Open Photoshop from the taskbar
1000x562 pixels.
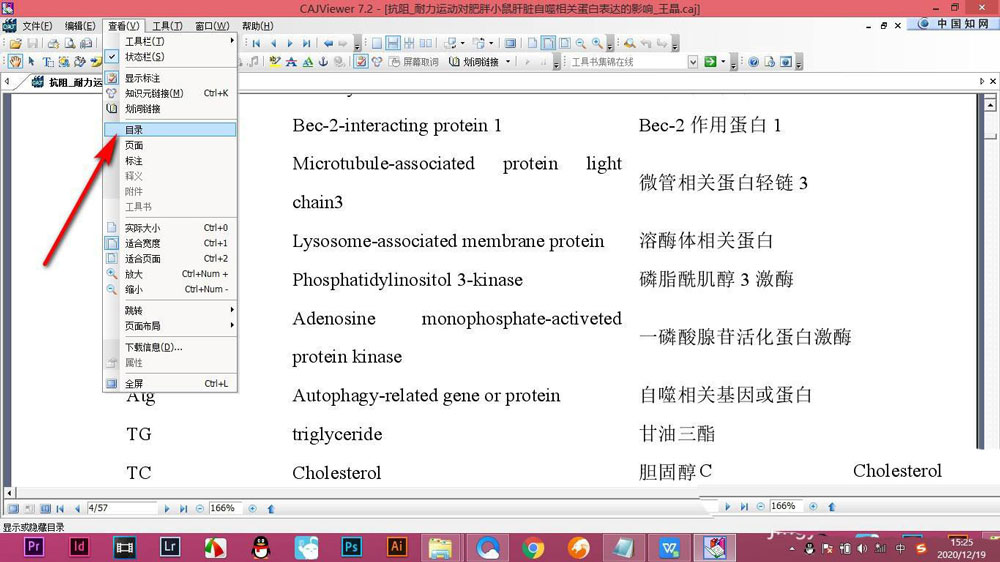pos(351,547)
